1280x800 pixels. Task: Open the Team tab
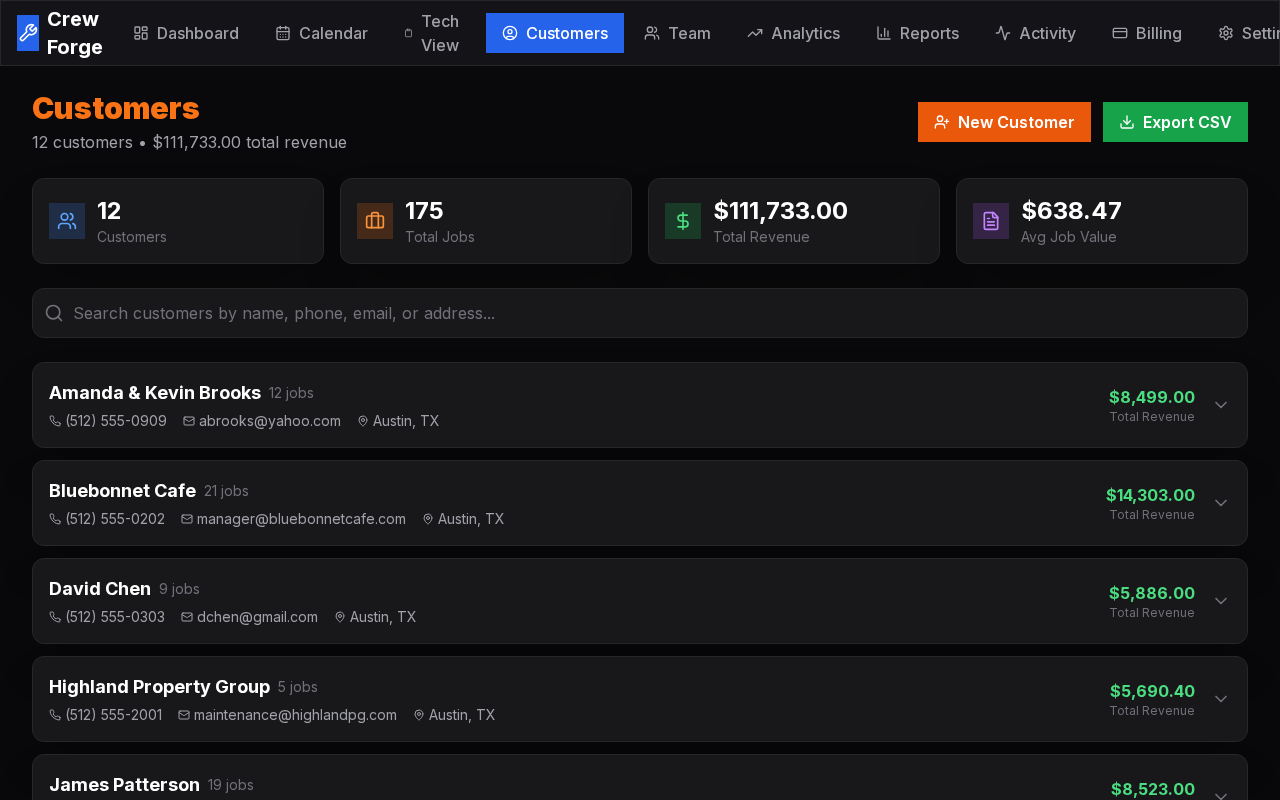pos(678,33)
